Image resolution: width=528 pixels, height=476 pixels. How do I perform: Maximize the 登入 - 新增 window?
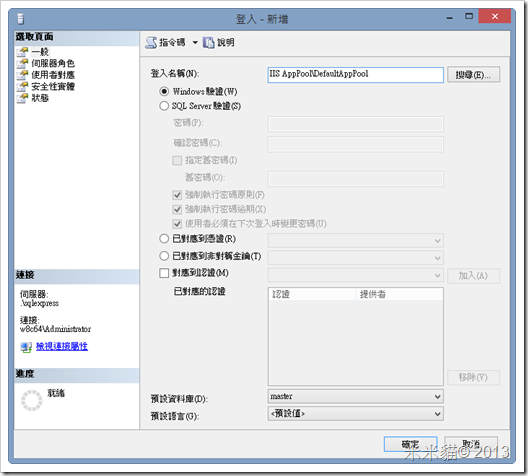(x=469, y=16)
